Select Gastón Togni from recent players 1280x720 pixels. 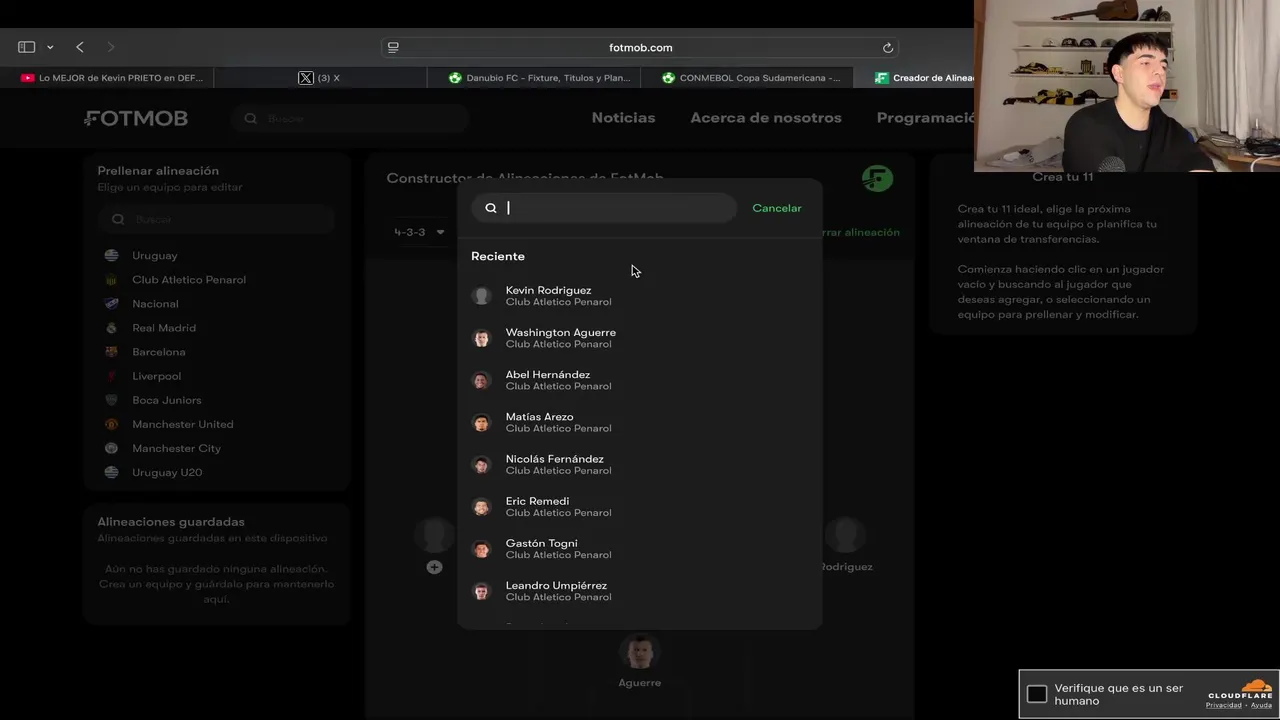[x=640, y=548]
